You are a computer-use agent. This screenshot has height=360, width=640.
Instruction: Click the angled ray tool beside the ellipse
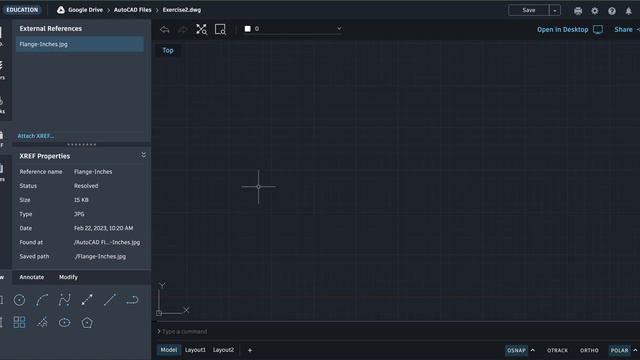[42, 322]
